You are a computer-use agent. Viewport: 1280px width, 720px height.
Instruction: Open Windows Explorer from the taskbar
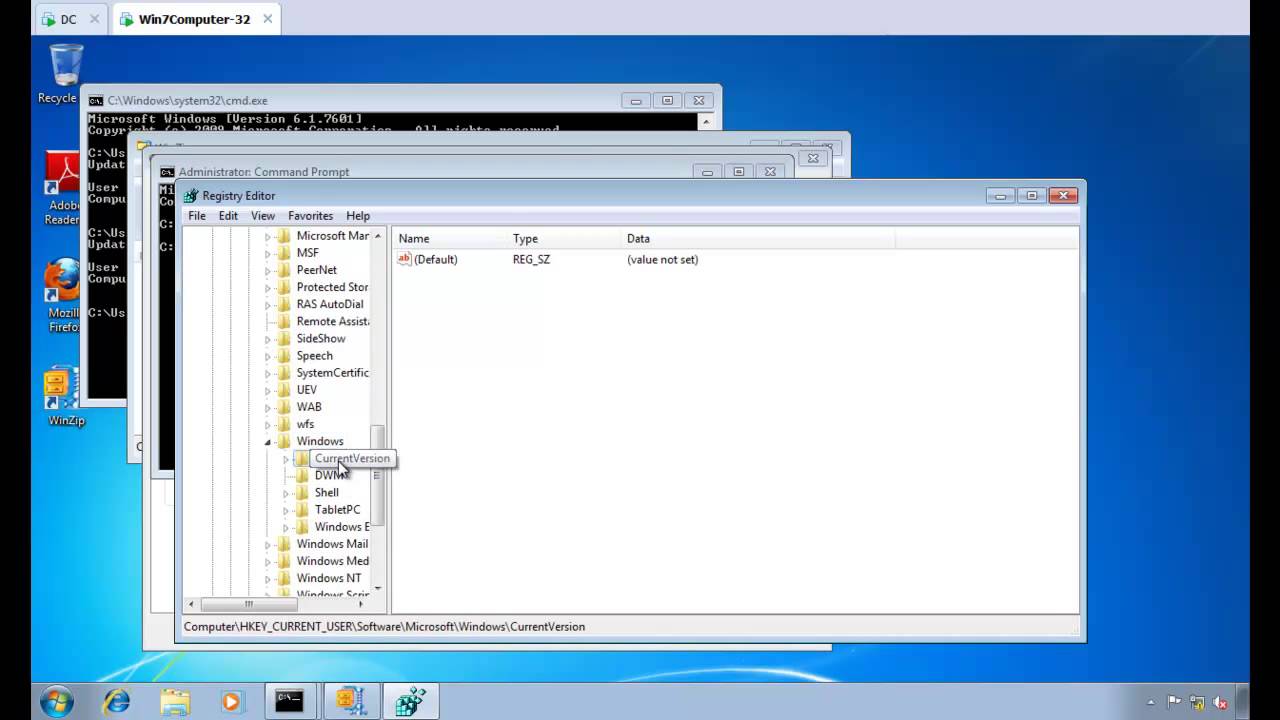[174, 702]
